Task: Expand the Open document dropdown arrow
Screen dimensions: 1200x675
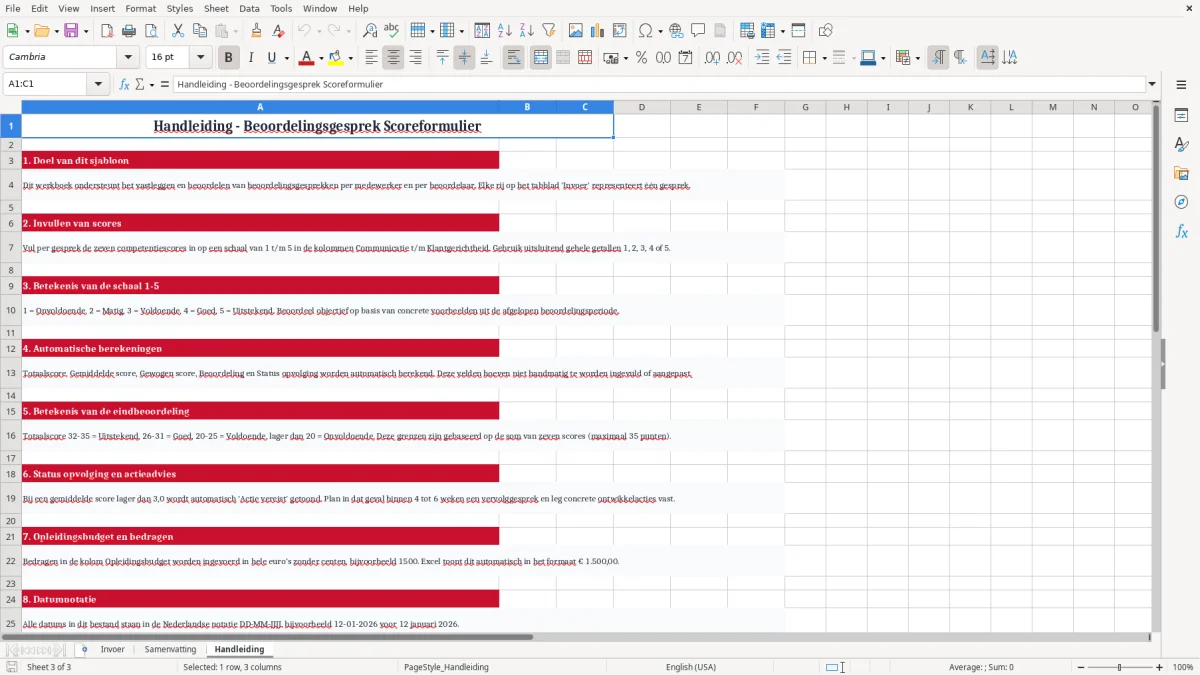Action: 56,31
